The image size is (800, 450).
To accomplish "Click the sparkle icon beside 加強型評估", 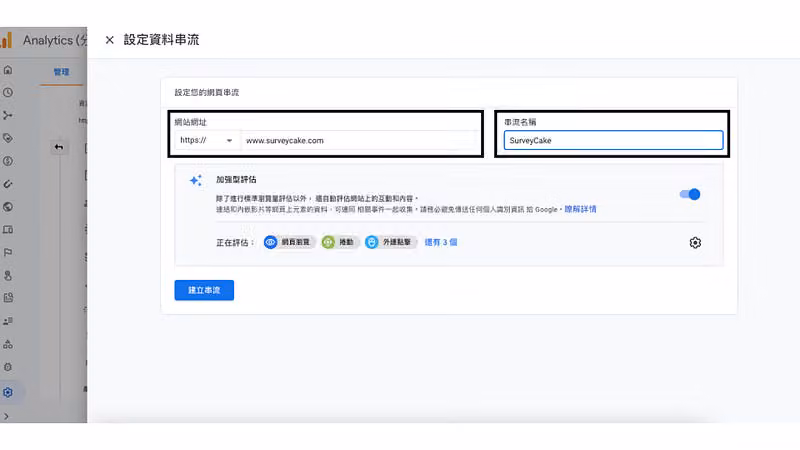I will [x=196, y=181].
